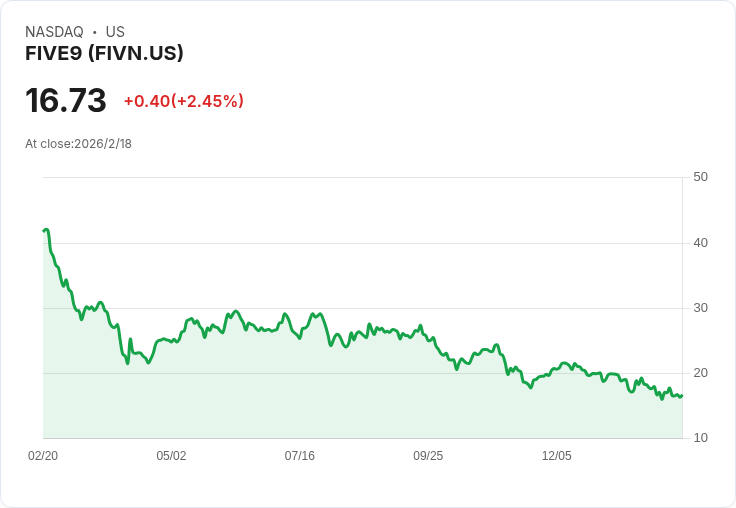Click the last data point of the price line
736x508 pixels.
tap(681, 396)
